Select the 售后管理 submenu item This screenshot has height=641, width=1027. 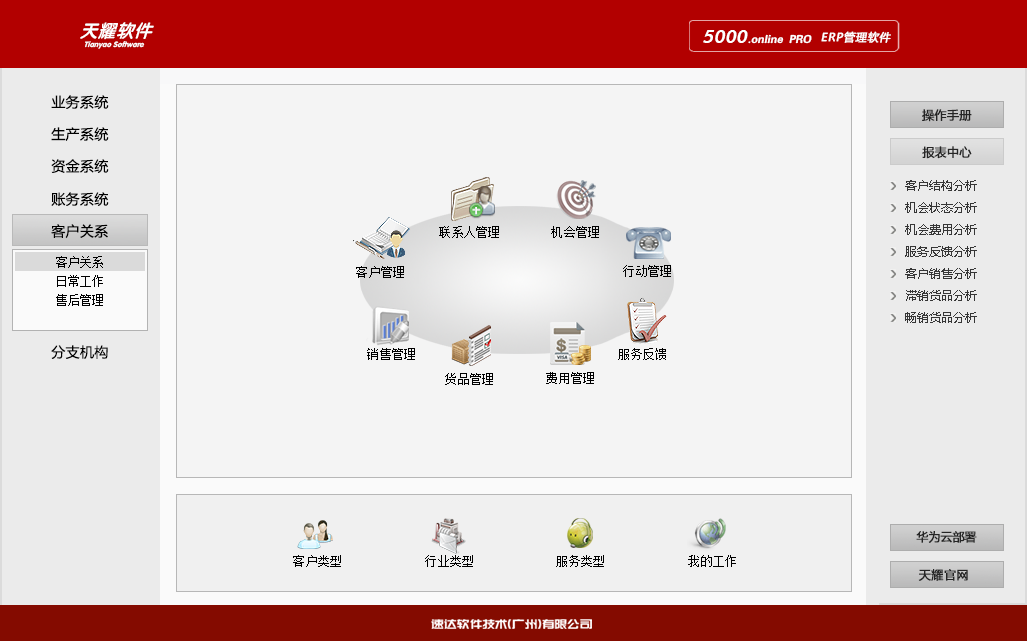(80, 301)
